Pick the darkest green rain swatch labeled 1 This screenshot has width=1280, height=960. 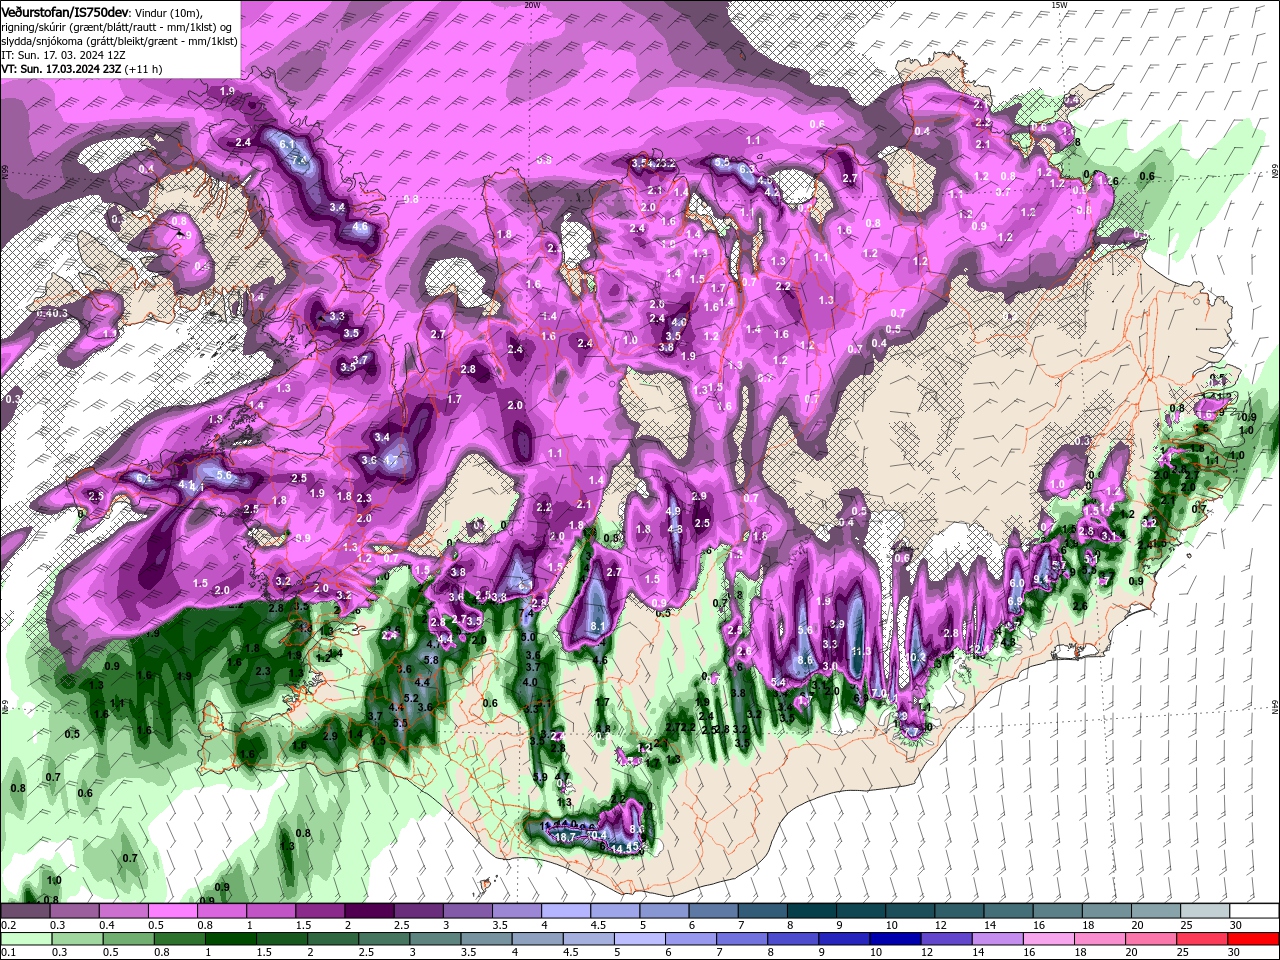click(x=231, y=939)
